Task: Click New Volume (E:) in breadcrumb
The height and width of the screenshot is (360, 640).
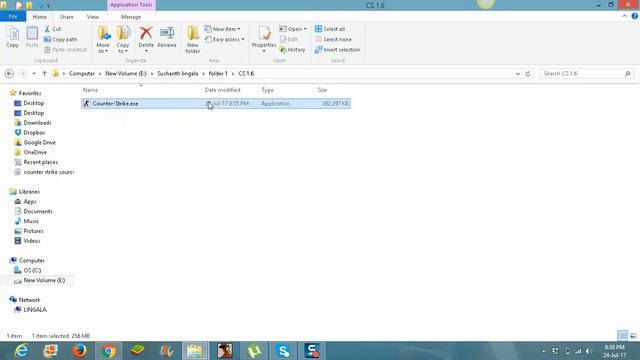Action: [x=126, y=73]
